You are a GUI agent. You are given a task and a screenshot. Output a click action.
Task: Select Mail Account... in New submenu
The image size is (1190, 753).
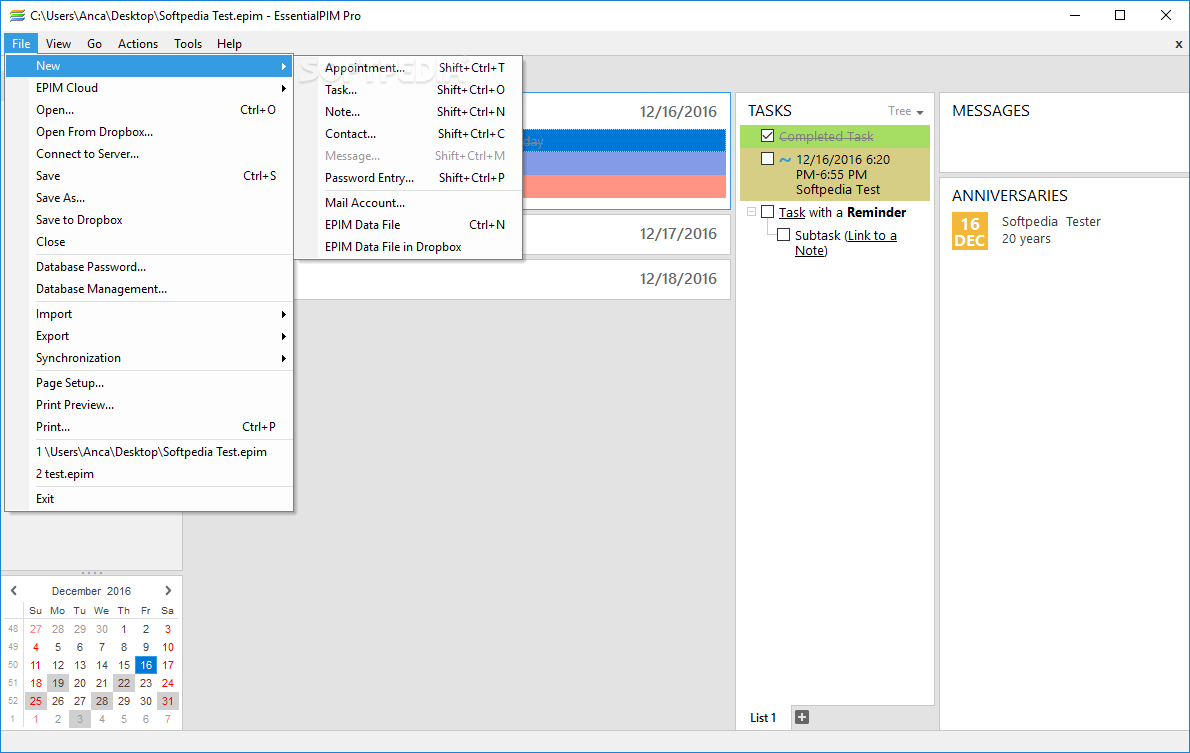point(409,203)
